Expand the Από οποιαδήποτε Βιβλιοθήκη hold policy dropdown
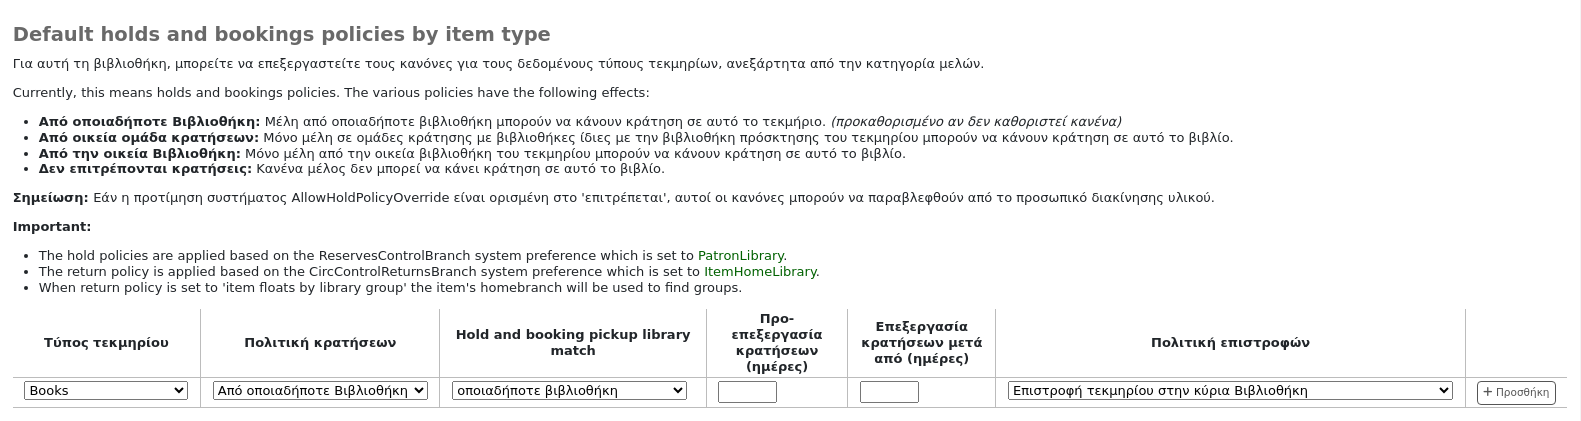Screen dimensions: 1581x421 tap(320, 391)
